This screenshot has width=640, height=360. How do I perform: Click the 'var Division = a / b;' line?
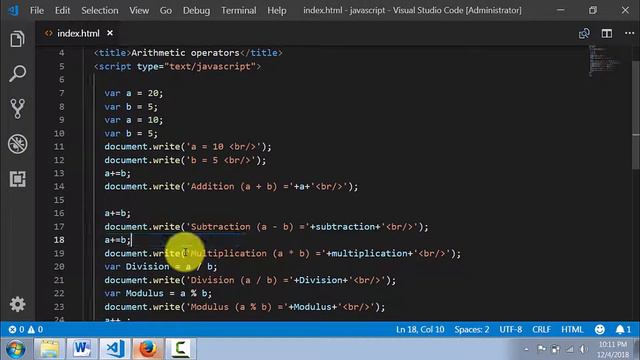point(161,267)
